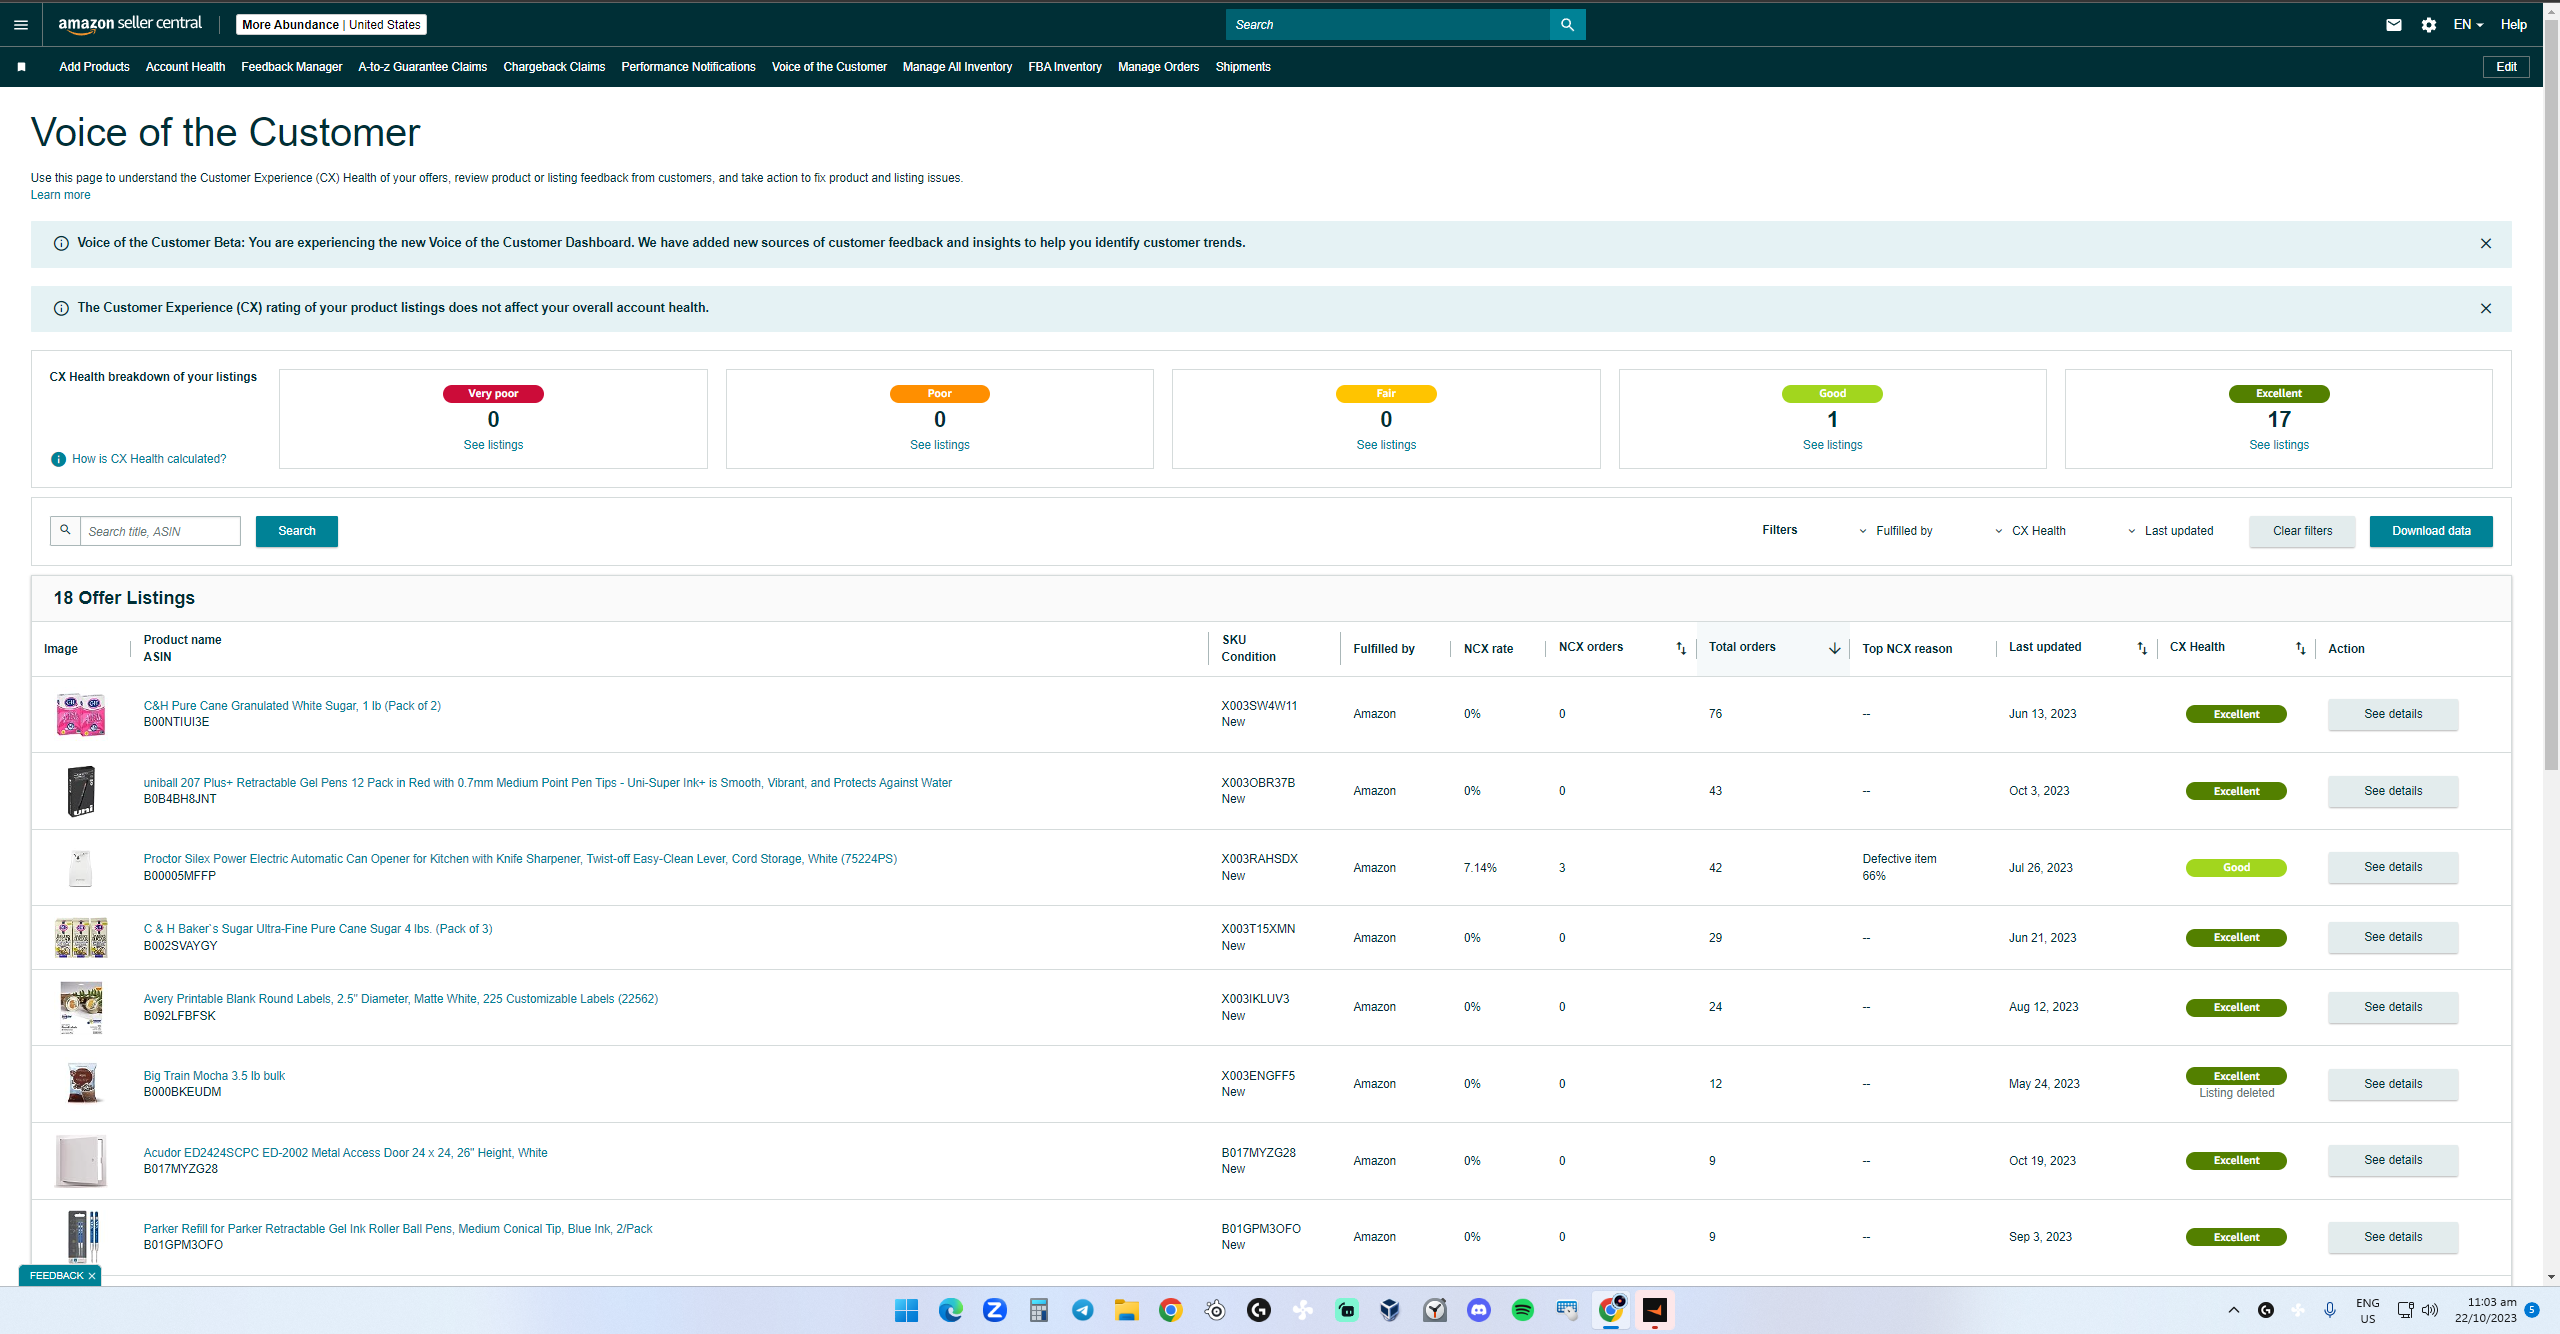Open Avery Printable Blank Round Labels listing
This screenshot has height=1334, width=2560.
400,999
